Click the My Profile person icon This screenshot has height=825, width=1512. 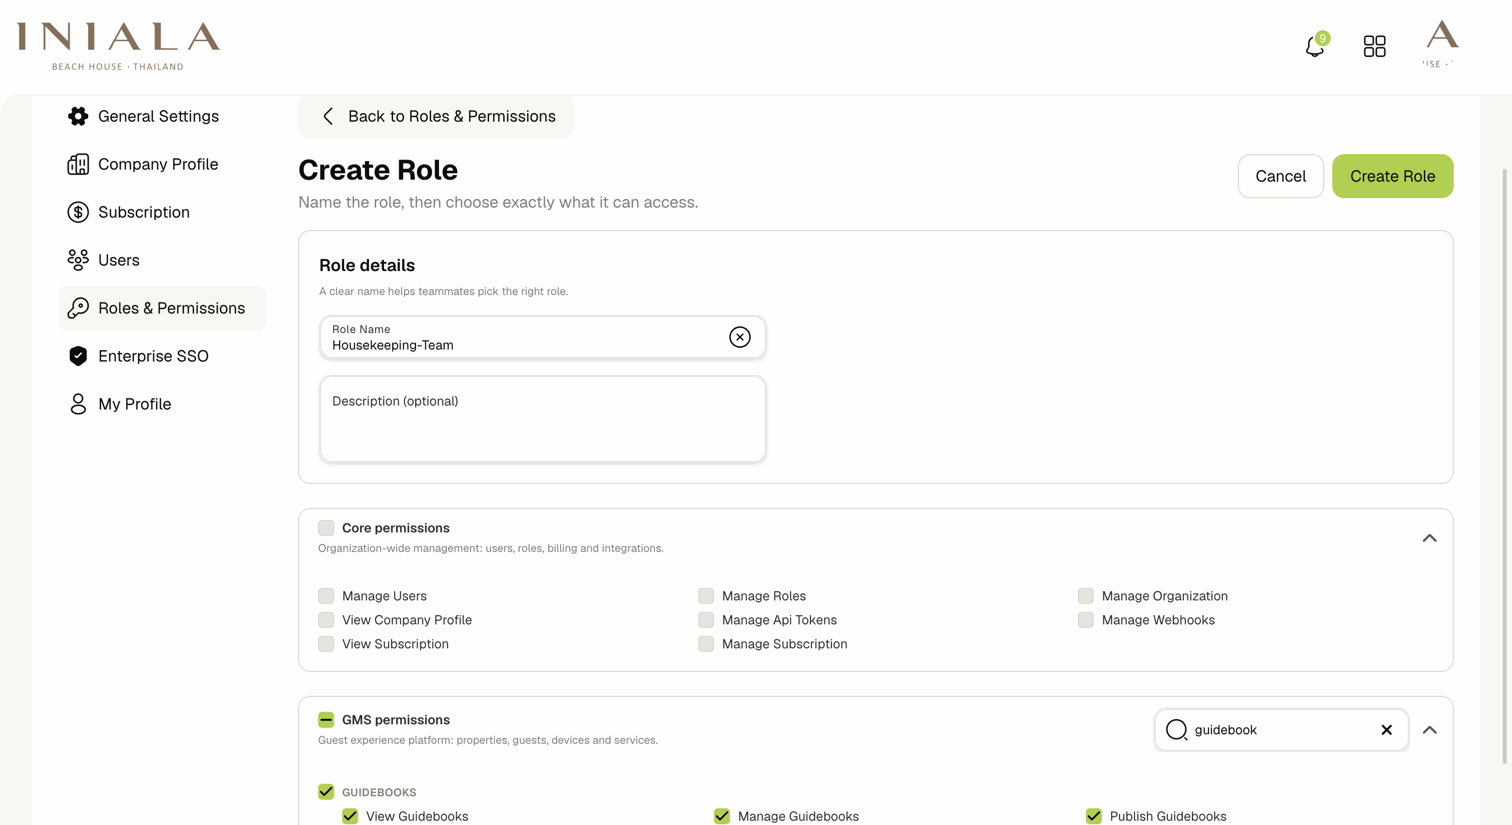(x=78, y=404)
